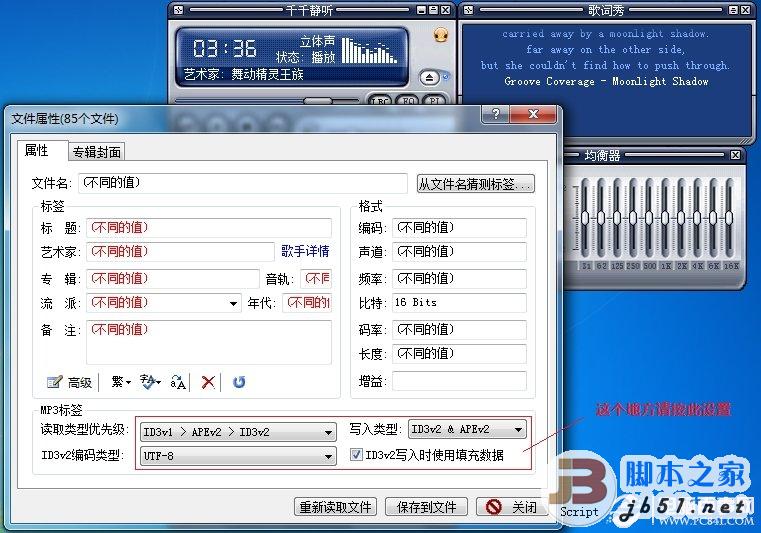Click the orange headphone icon in the 千千静听 player
Viewport: 761px width, 533px height.
click(x=441, y=35)
